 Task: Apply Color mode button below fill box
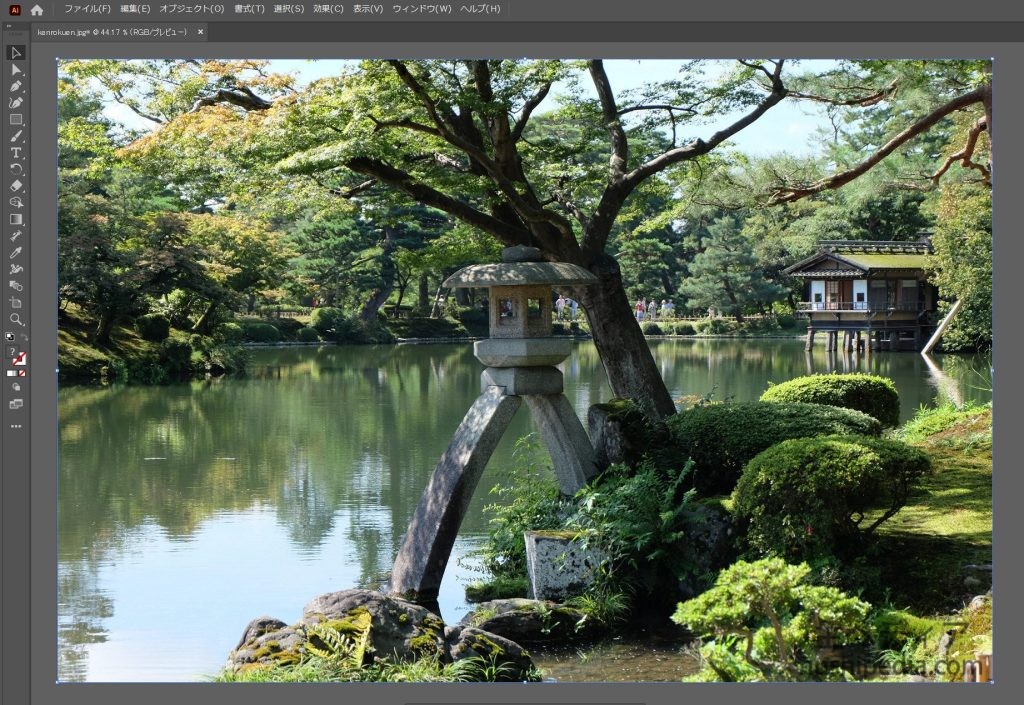10,373
